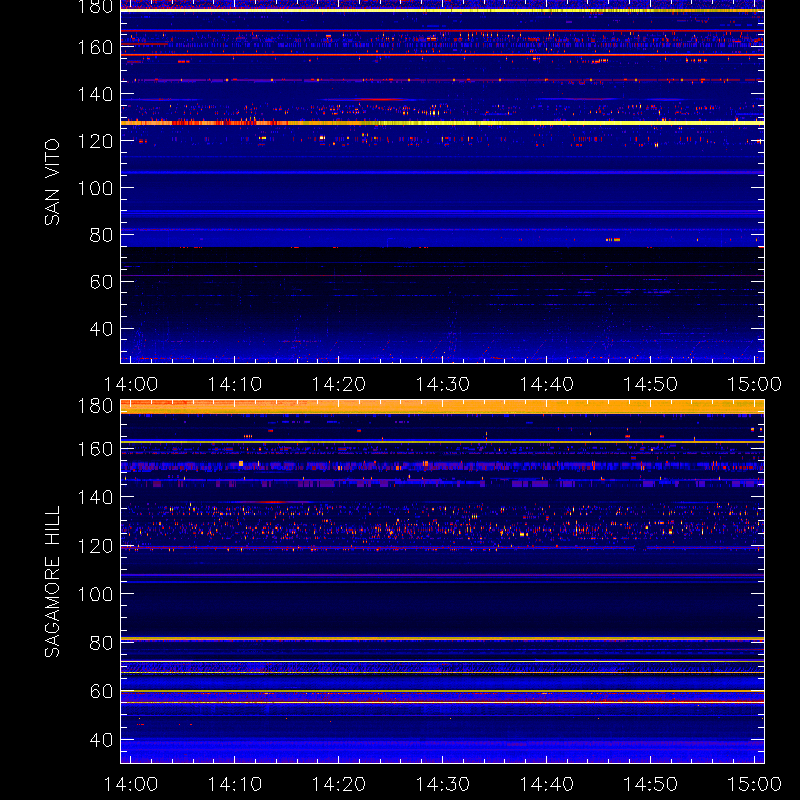The height and width of the screenshot is (800, 800).
Task: Pick the 14:10 time label under San Vito plot
Action: point(235,384)
